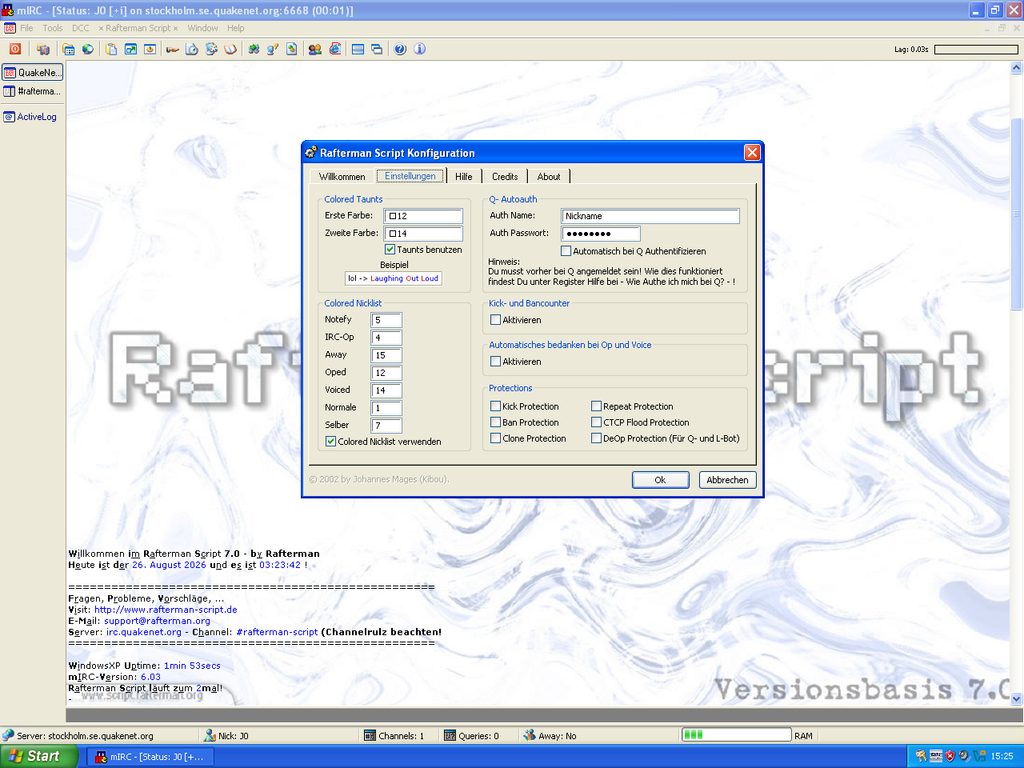Click the Ok button

pos(660,479)
